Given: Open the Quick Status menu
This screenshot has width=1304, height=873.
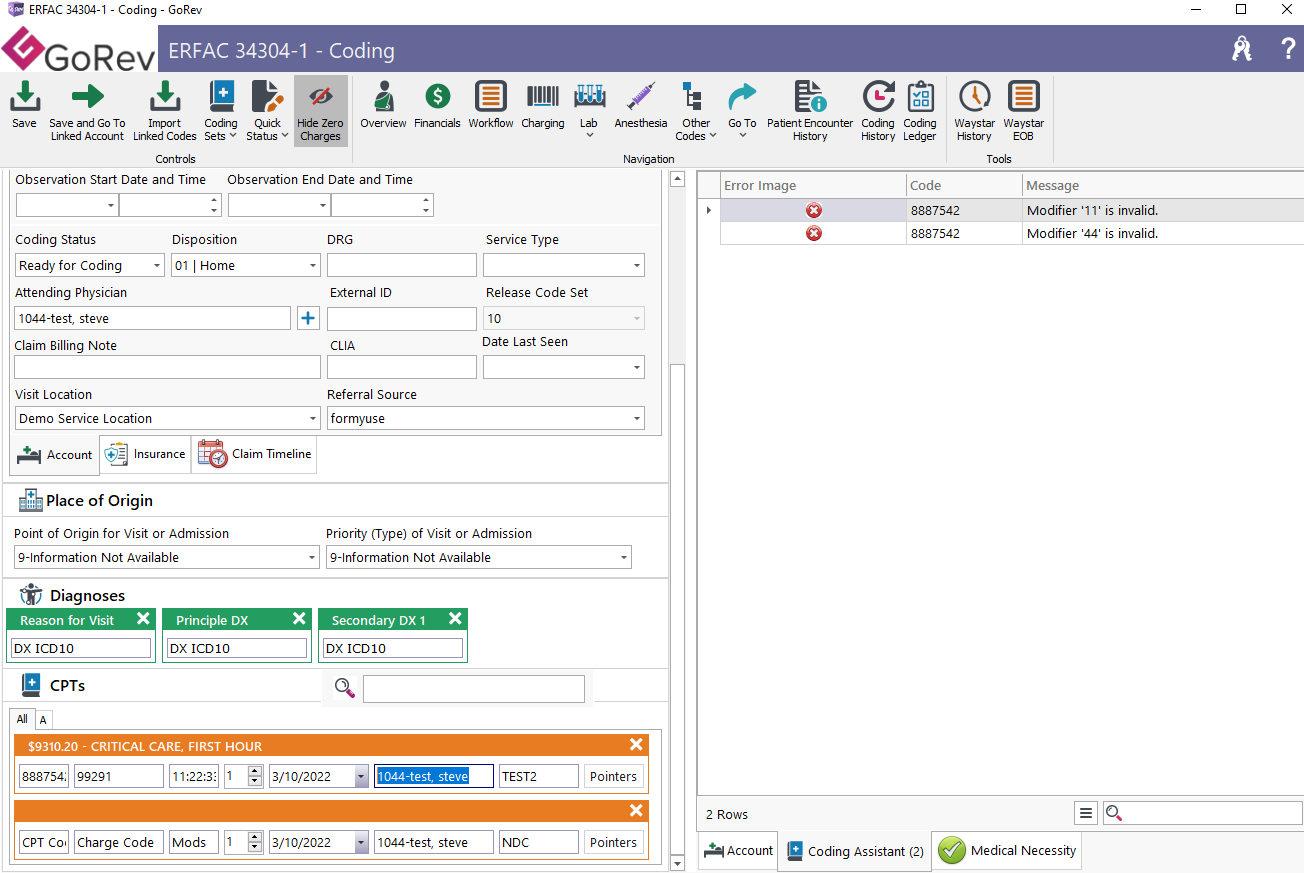Looking at the screenshot, I should pyautogui.click(x=267, y=111).
